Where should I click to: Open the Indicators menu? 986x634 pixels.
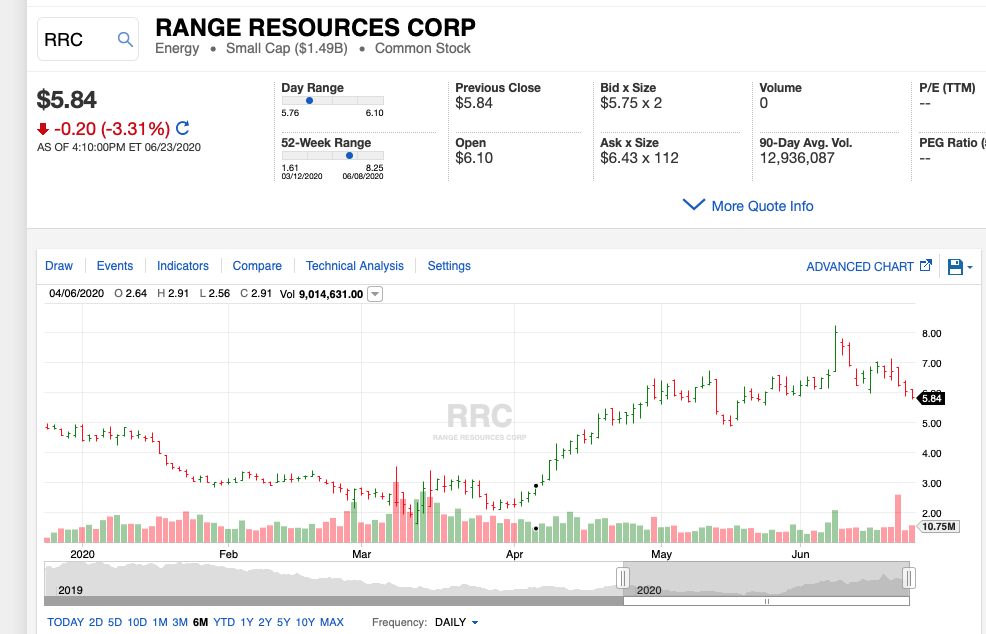[x=182, y=266]
